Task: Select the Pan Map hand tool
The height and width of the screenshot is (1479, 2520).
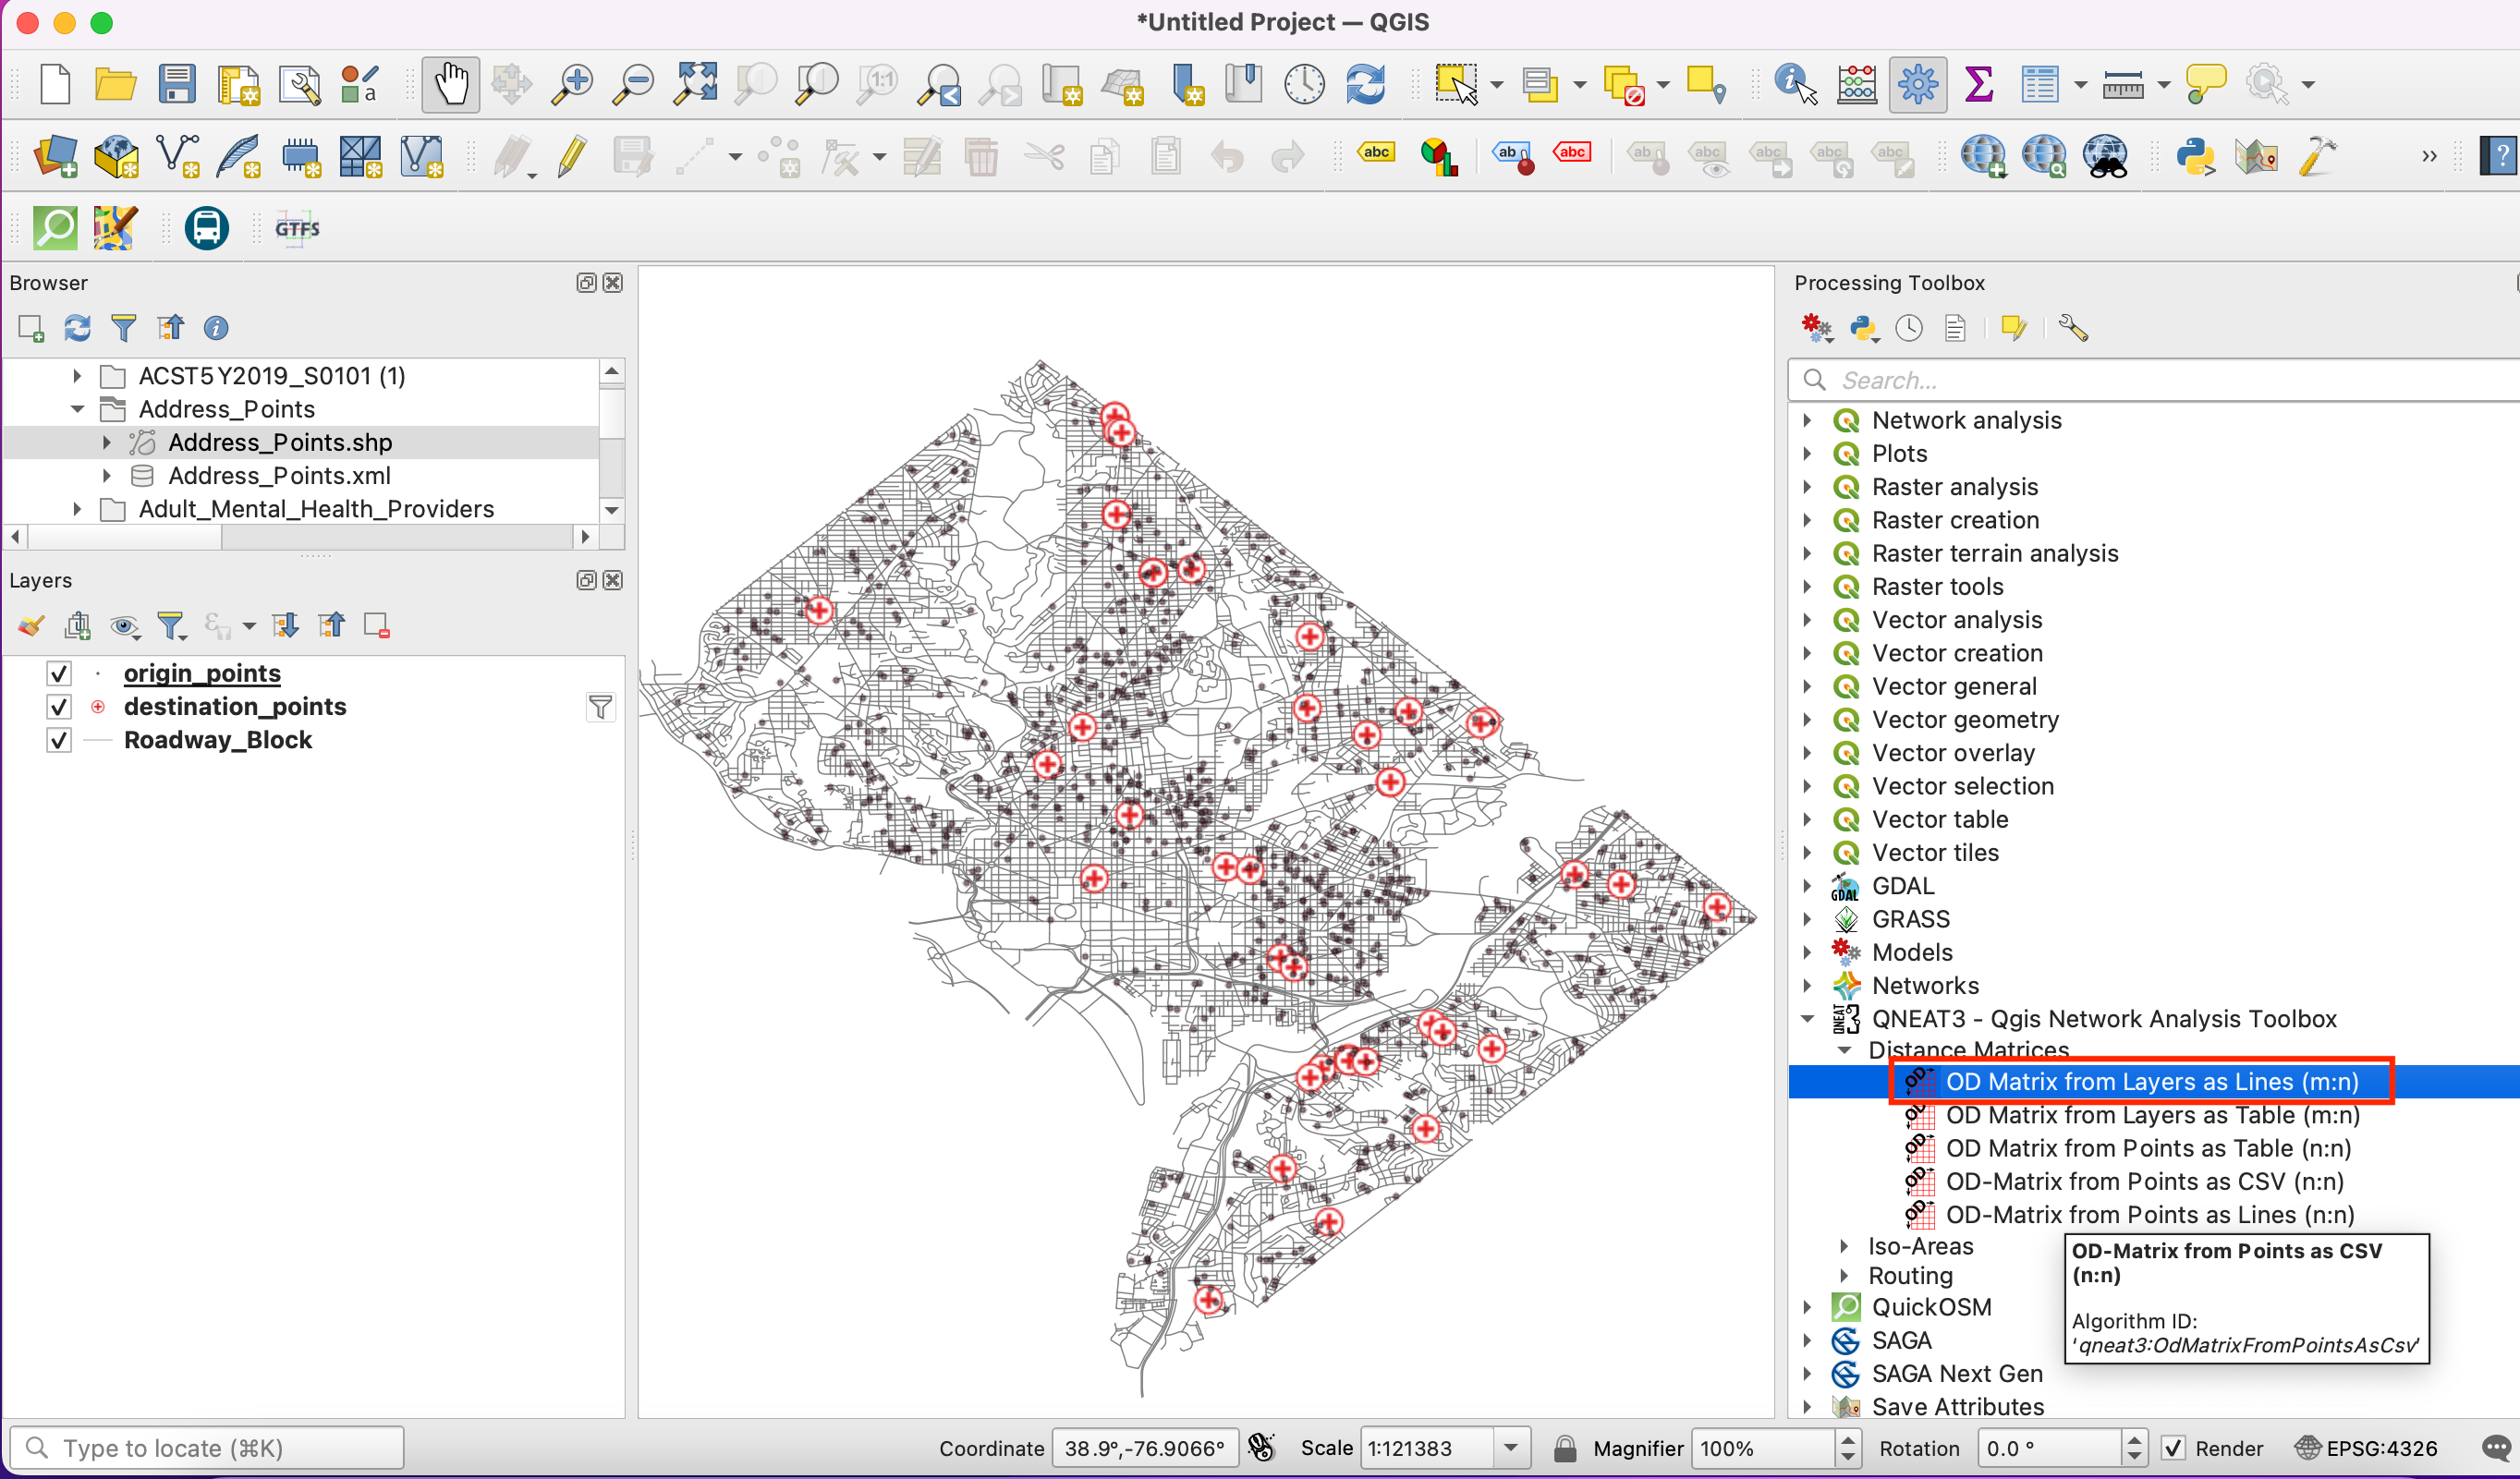Action: pyautogui.click(x=450, y=84)
